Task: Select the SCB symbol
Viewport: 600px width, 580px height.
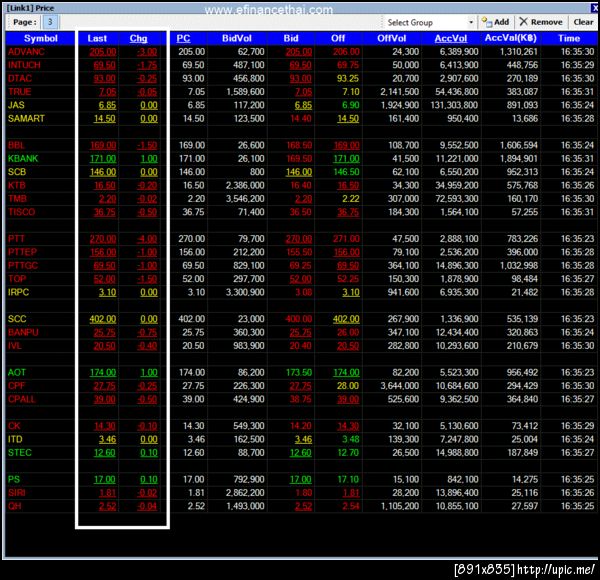Action: click(x=17, y=172)
